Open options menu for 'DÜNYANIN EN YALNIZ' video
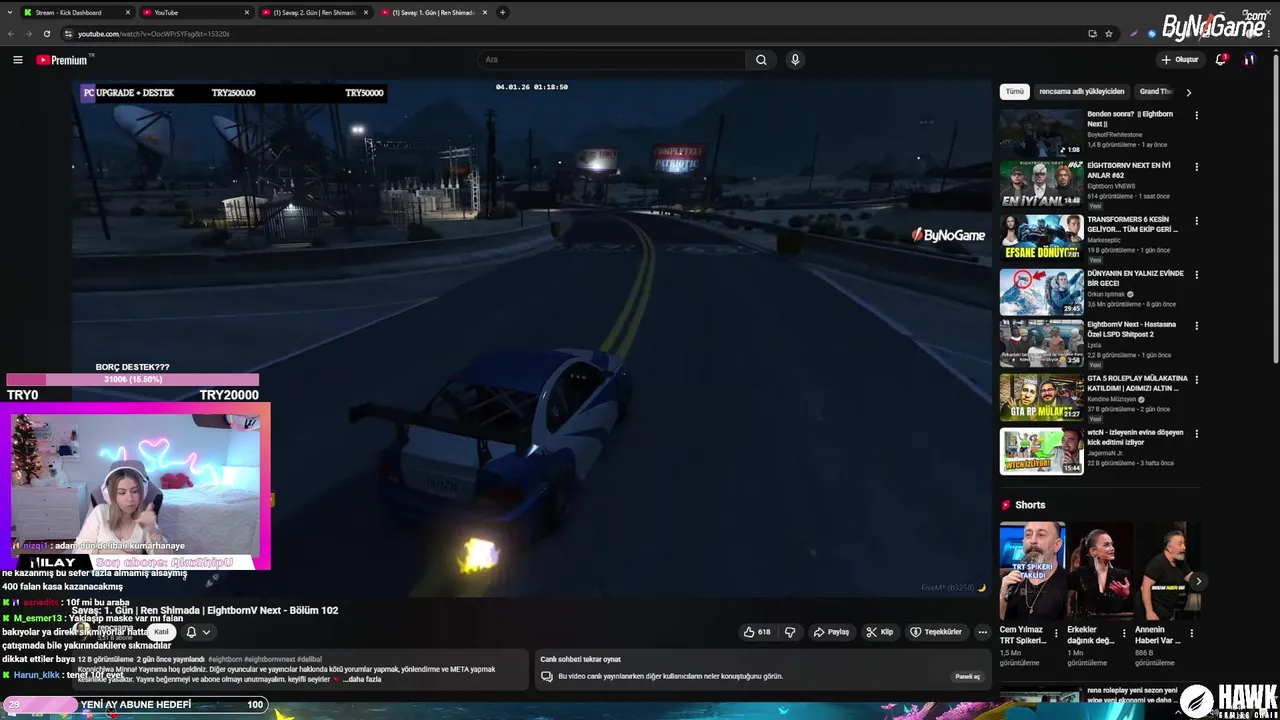1280x720 pixels. click(x=1196, y=274)
